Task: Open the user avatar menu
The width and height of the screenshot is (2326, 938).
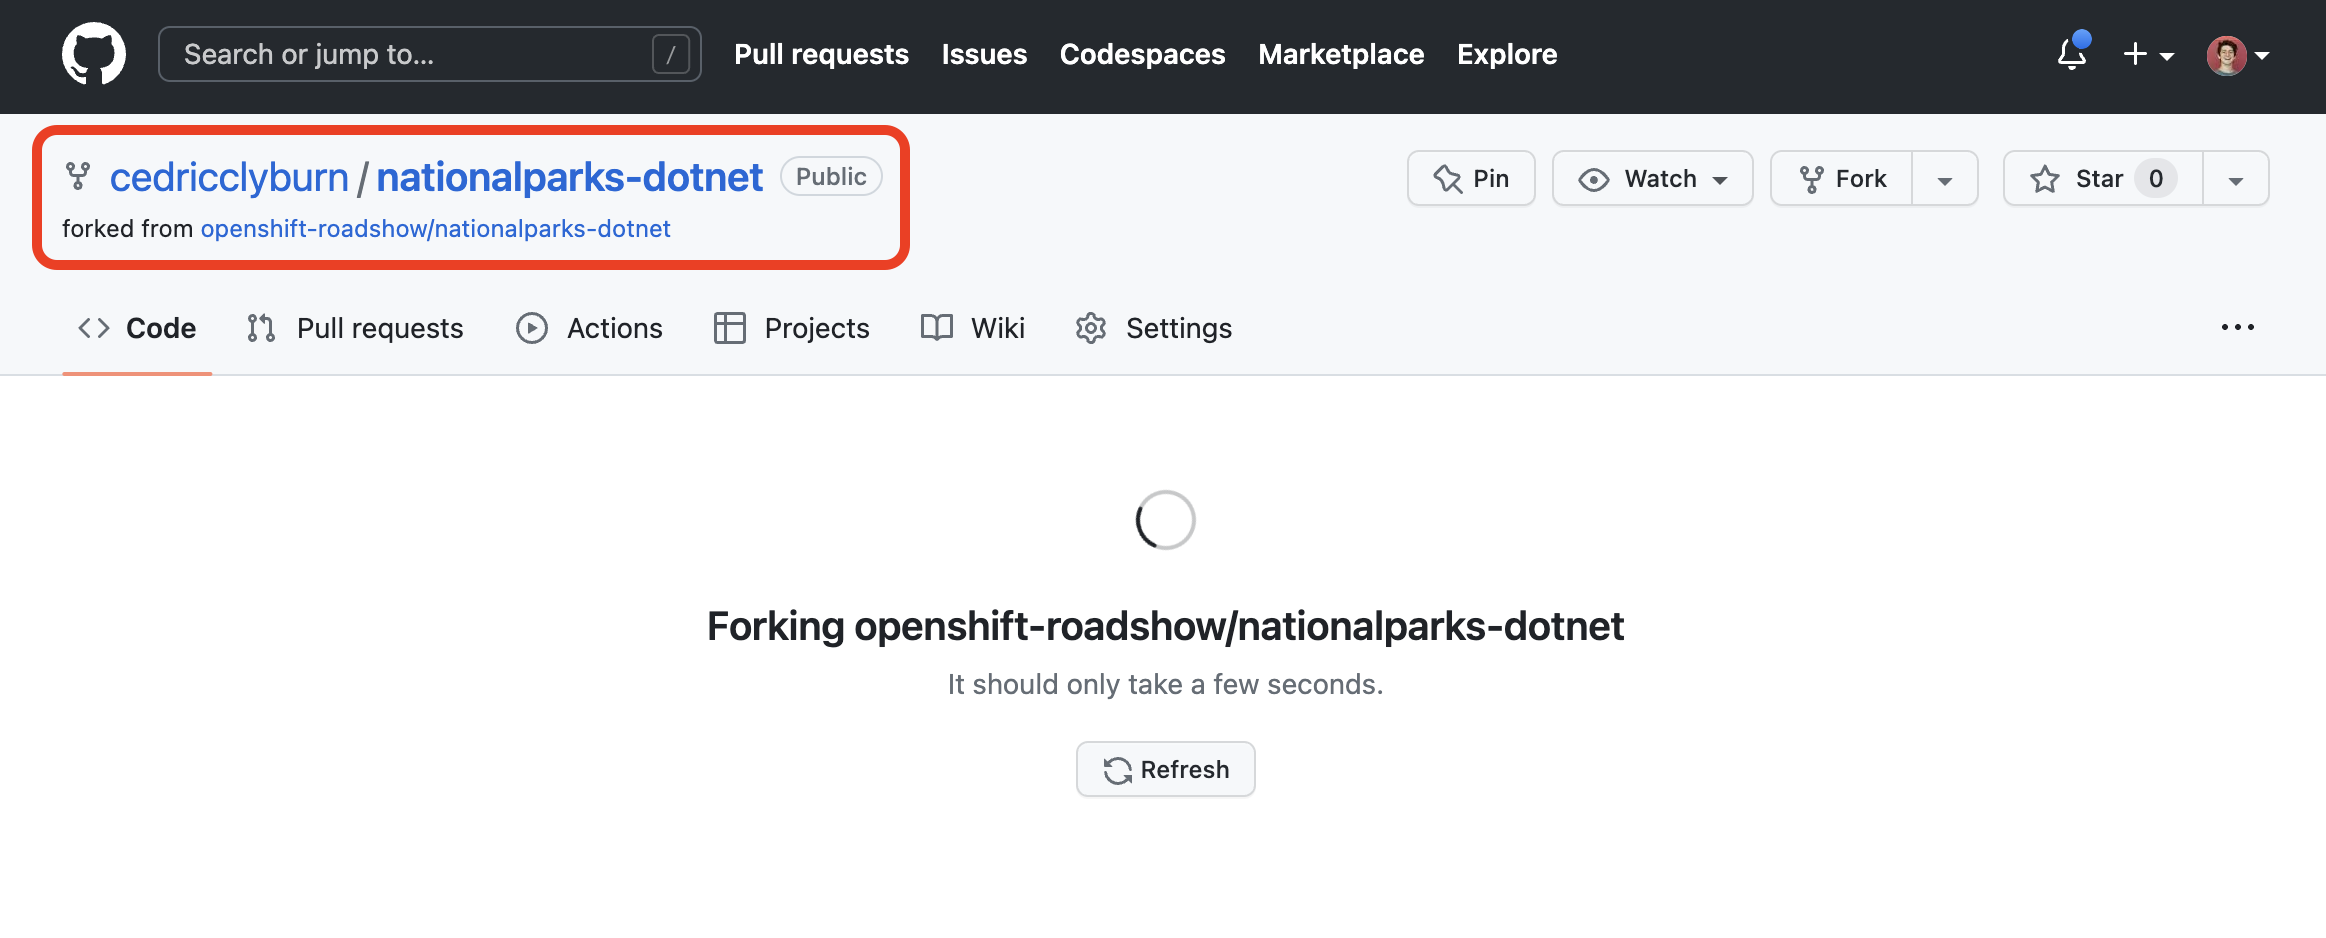Action: pyautogui.click(x=2238, y=55)
